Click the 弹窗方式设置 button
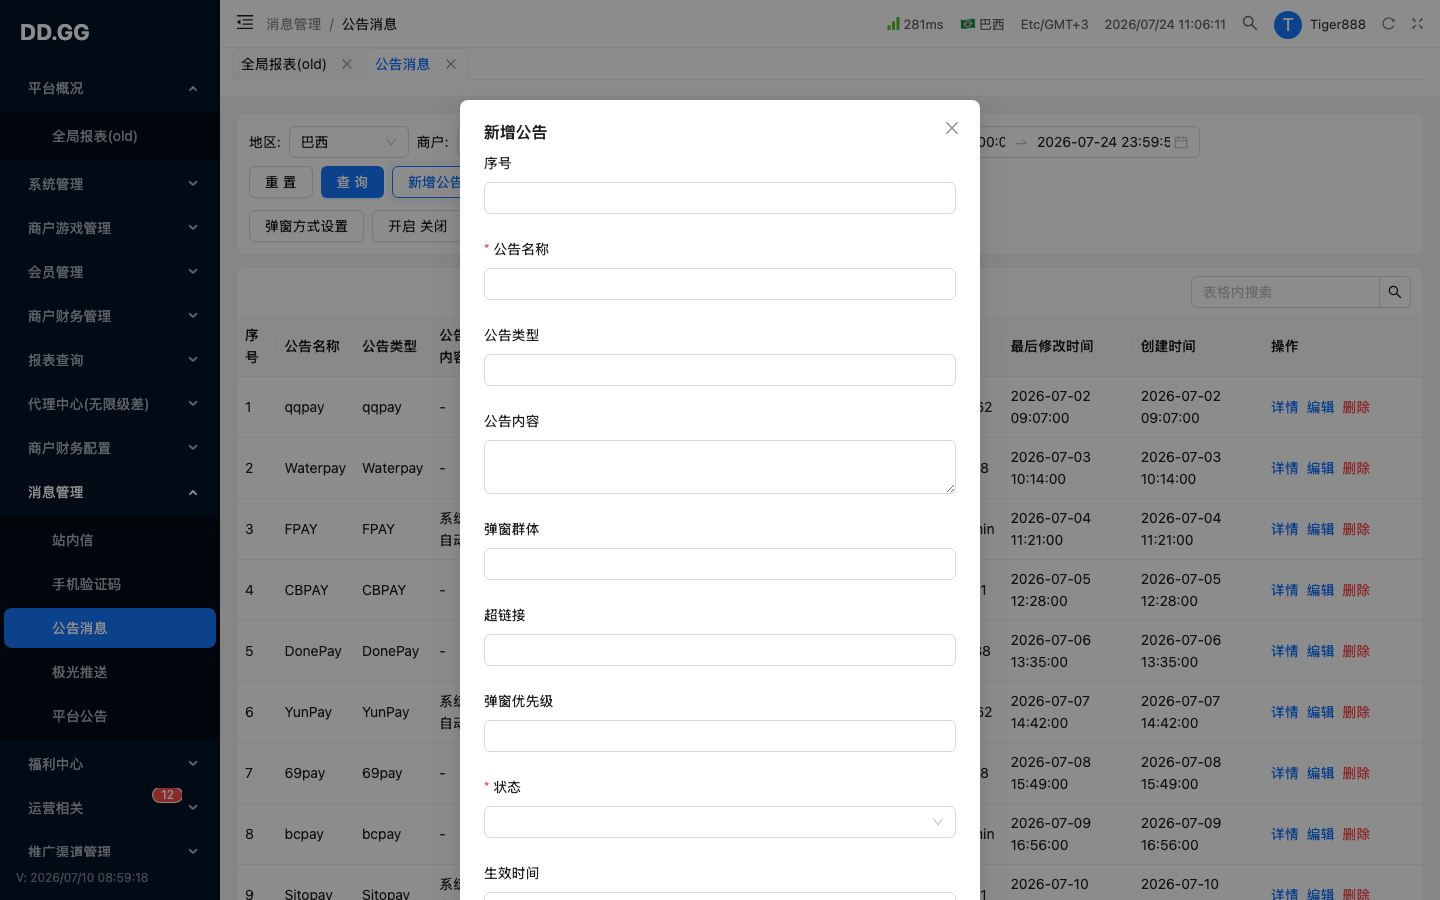Screen dimensions: 1440x900 306,226
